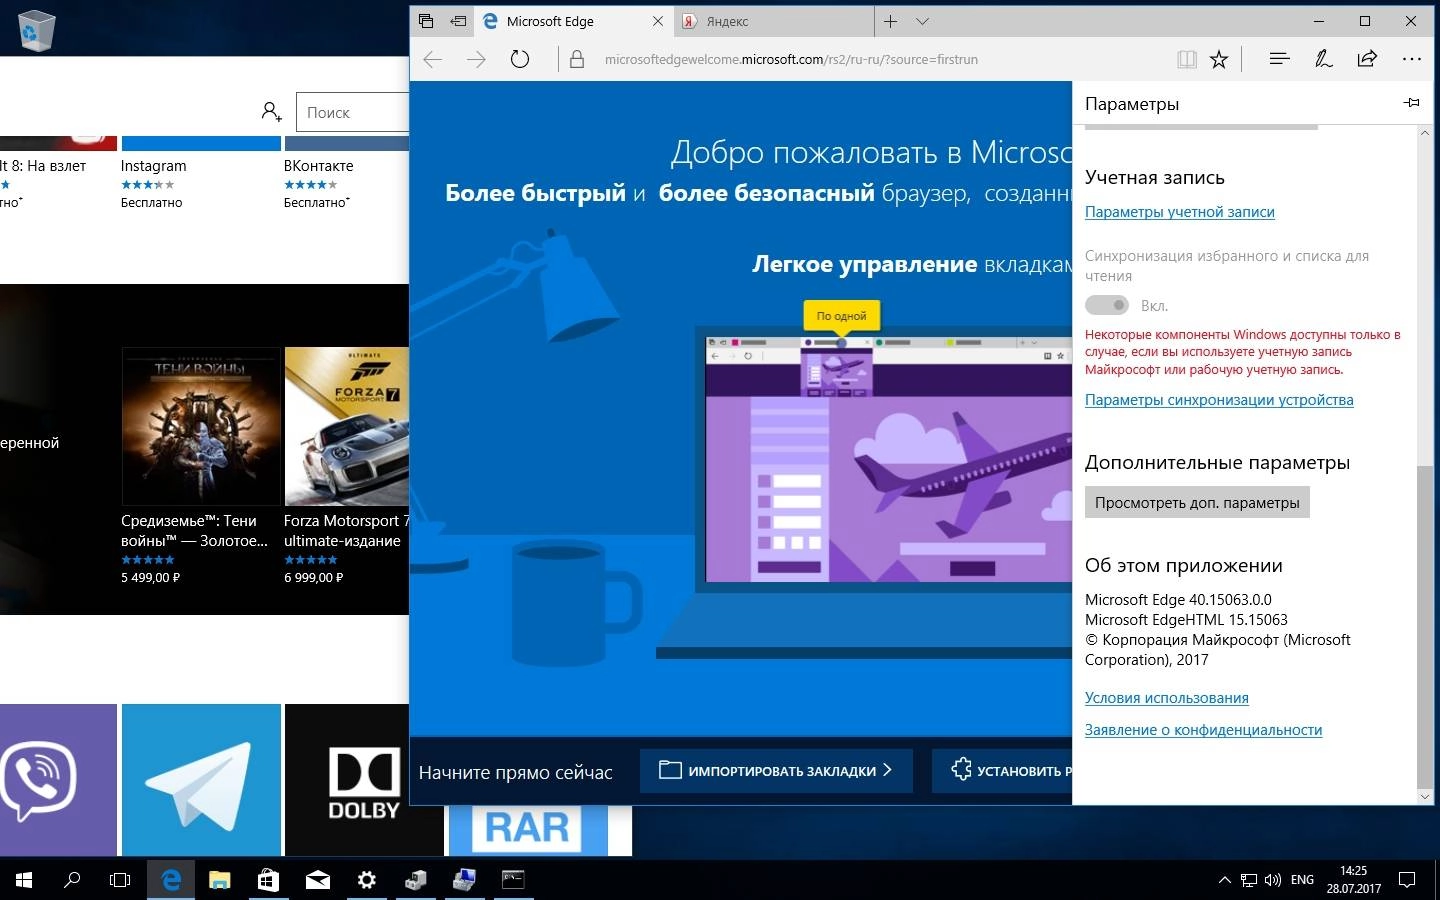Close the Microsoft Edge tab
1440x900 pixels.
click(x=657, y=21)
